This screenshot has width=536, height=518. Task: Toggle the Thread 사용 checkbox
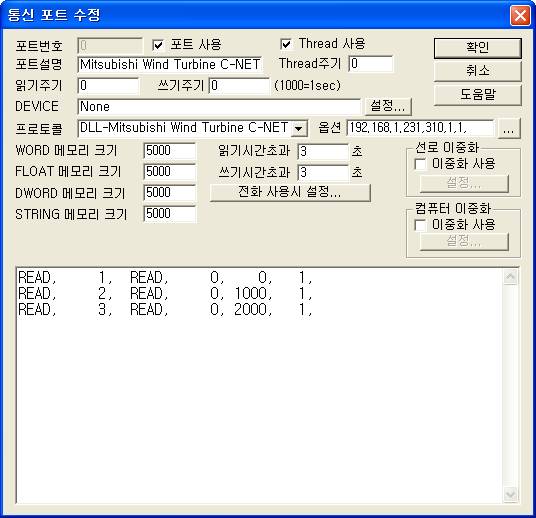pos(286,44)
